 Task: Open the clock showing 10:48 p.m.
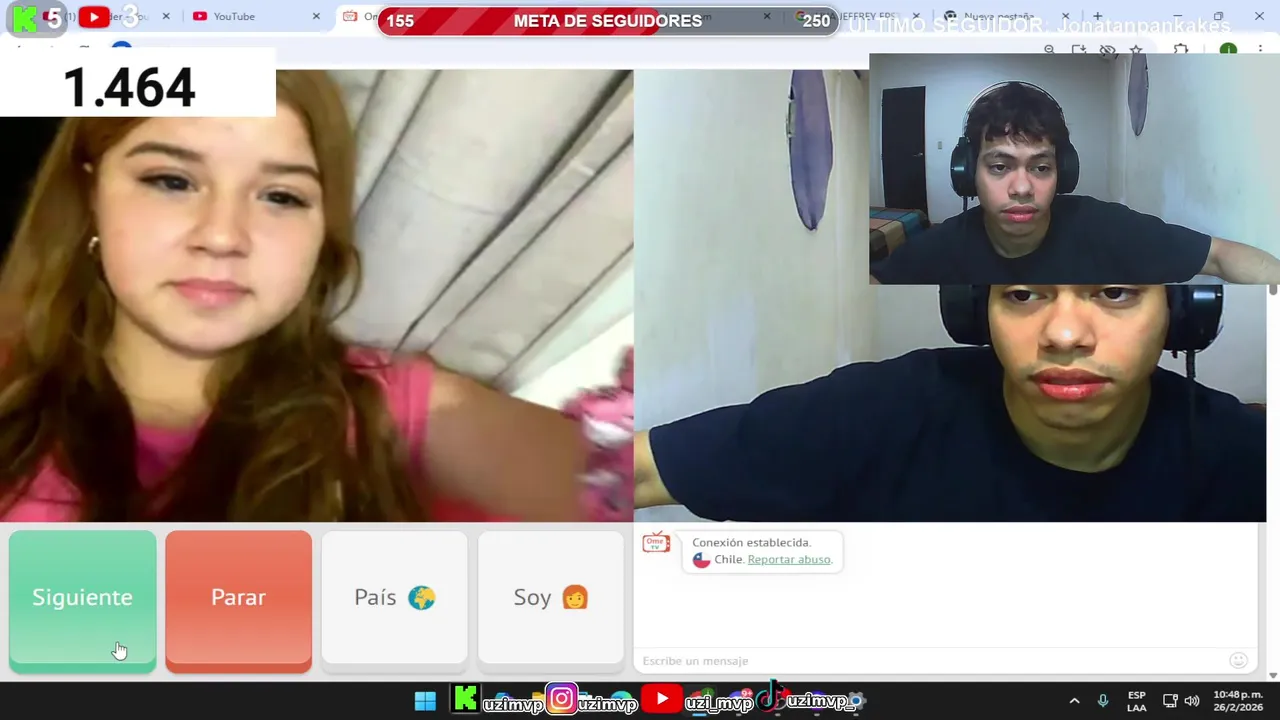[x=1238, y=701]
